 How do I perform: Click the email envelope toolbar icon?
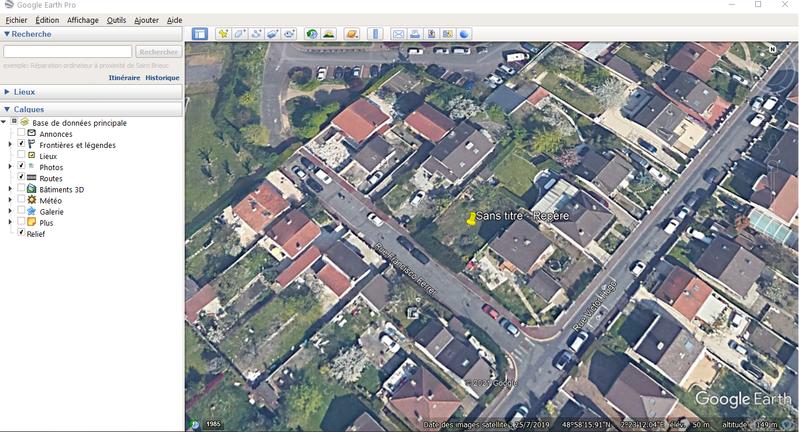[x=398, y=34]
